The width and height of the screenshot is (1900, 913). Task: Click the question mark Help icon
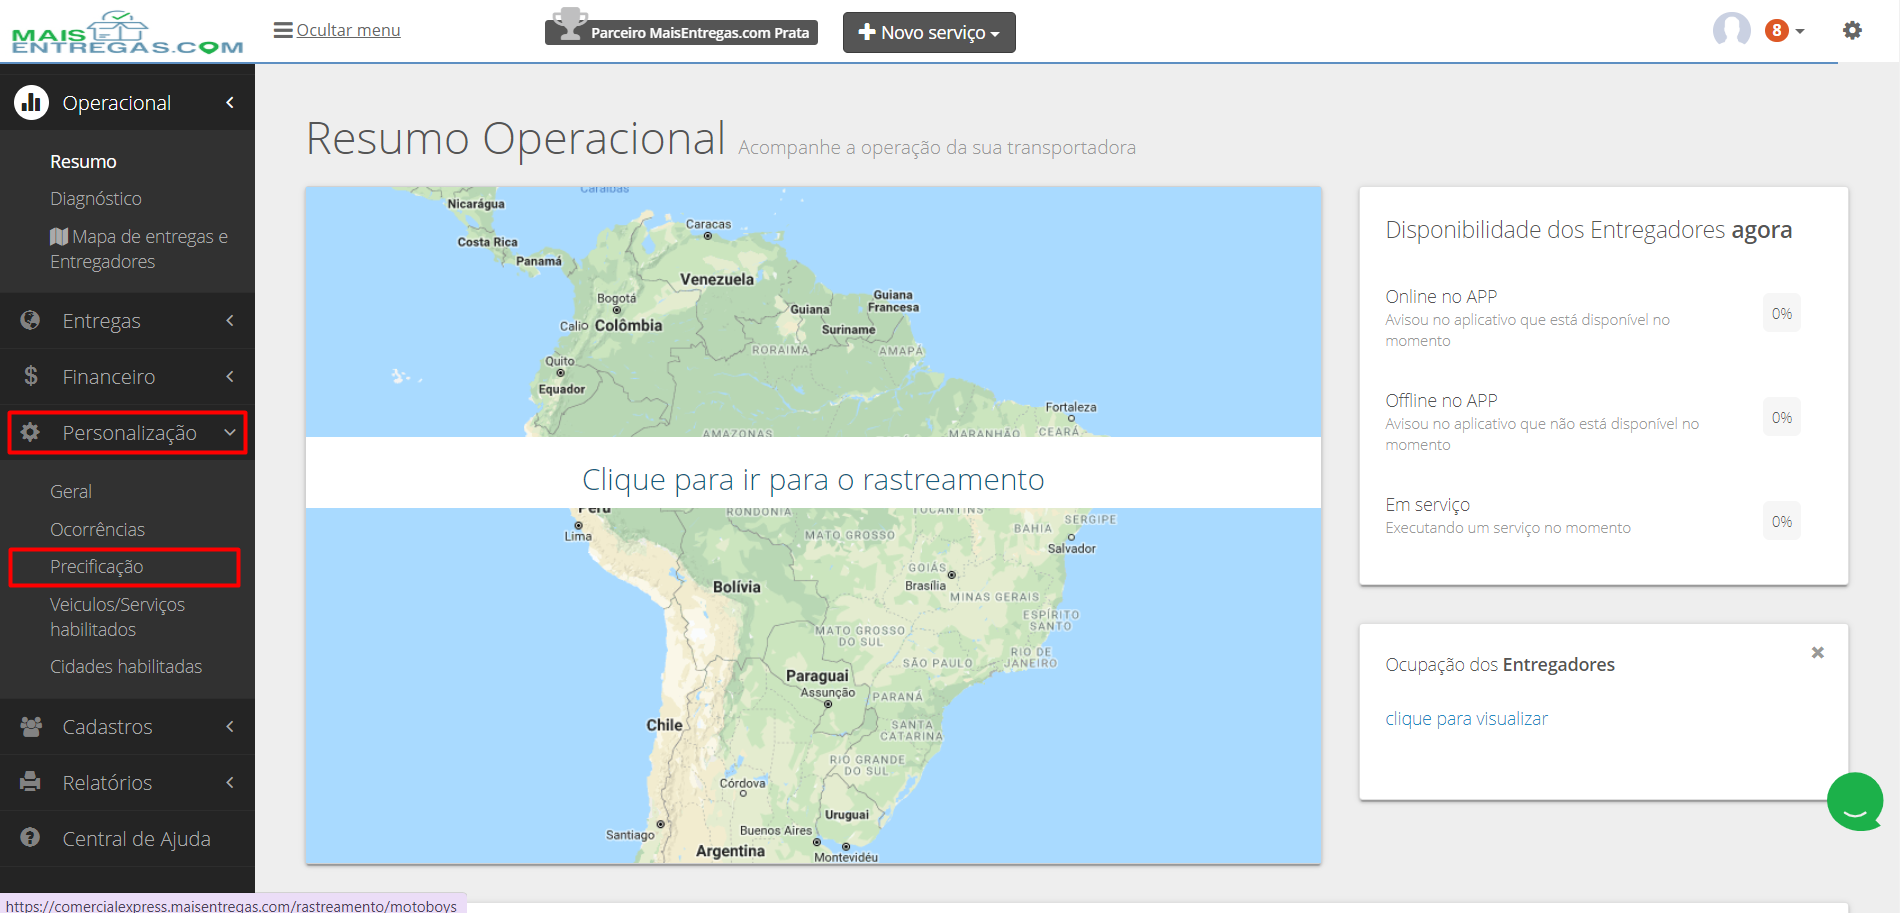coord(31,838)
